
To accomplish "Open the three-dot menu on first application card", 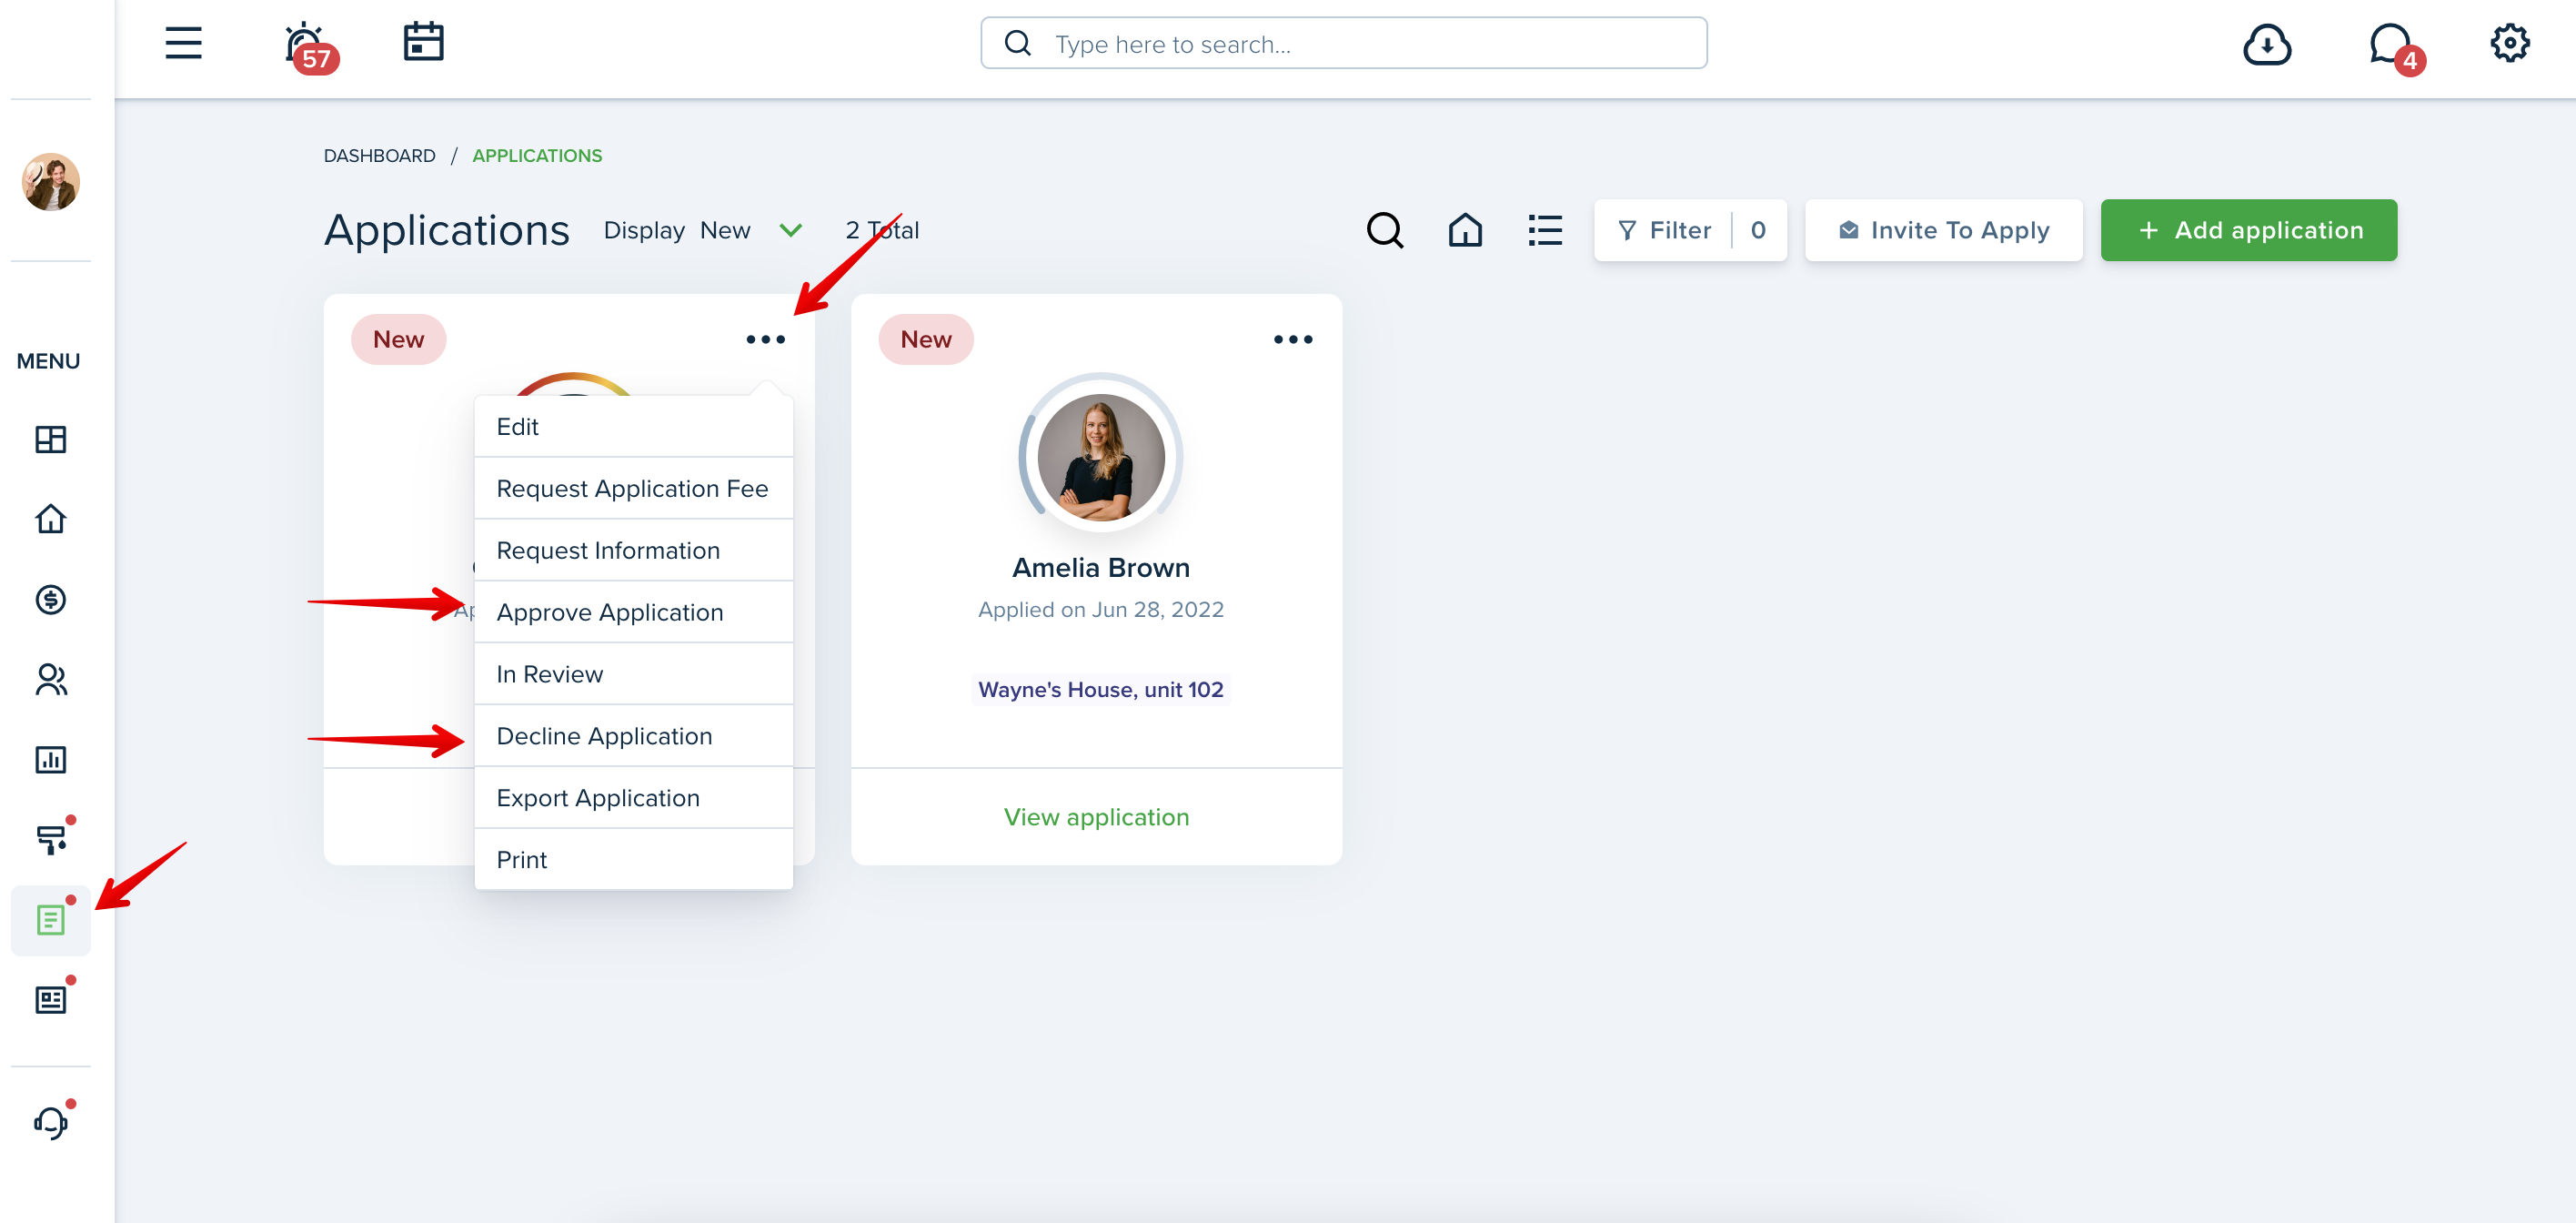I will pyautogui.click(x=765, y=339).
